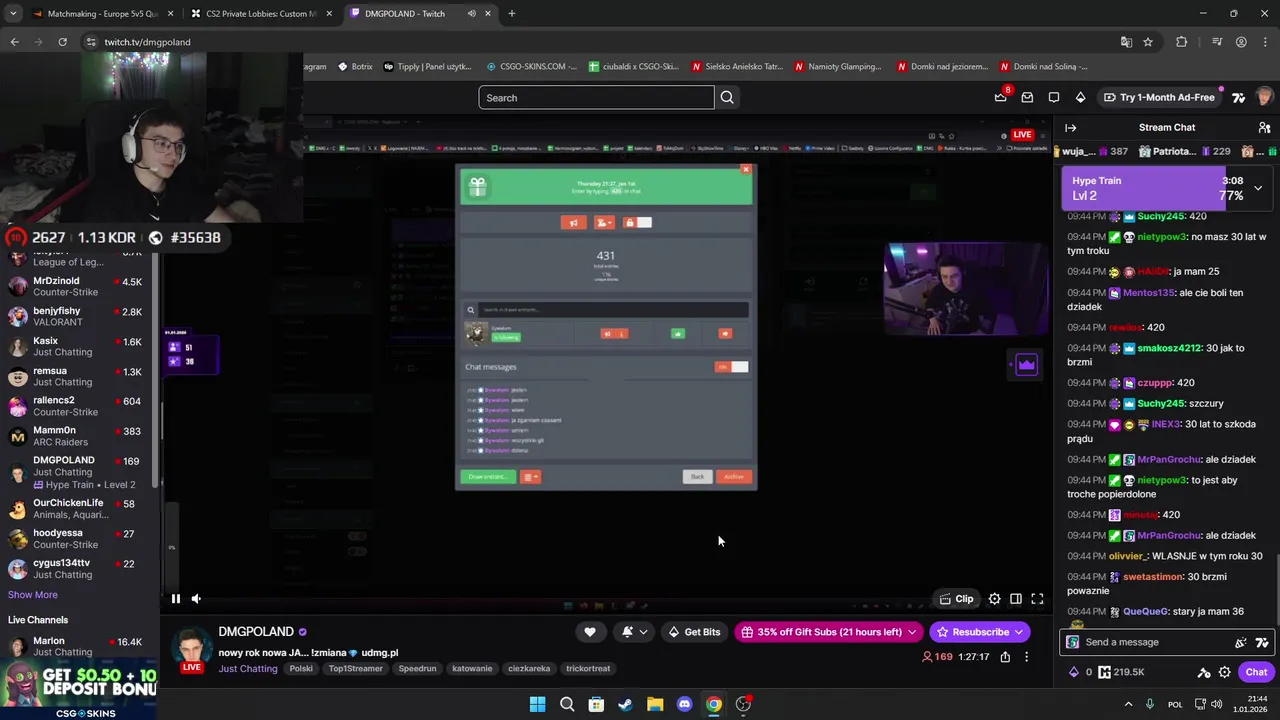Viewport: 1280px width, 720px height.
Task: Open notifications inbox icon in header
Action: point(1027,97)
